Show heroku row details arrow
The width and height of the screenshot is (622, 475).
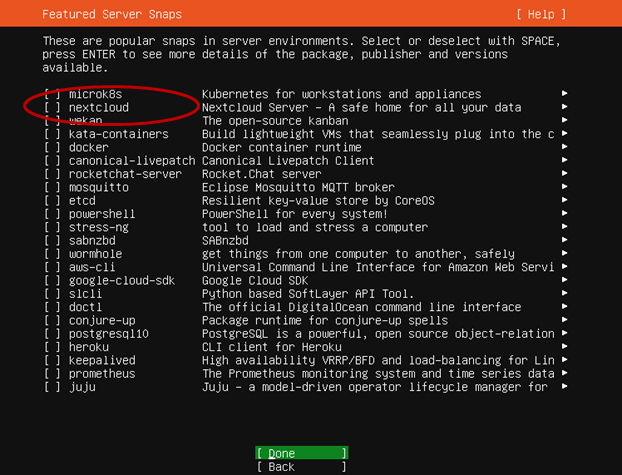(x=564, y=346)
